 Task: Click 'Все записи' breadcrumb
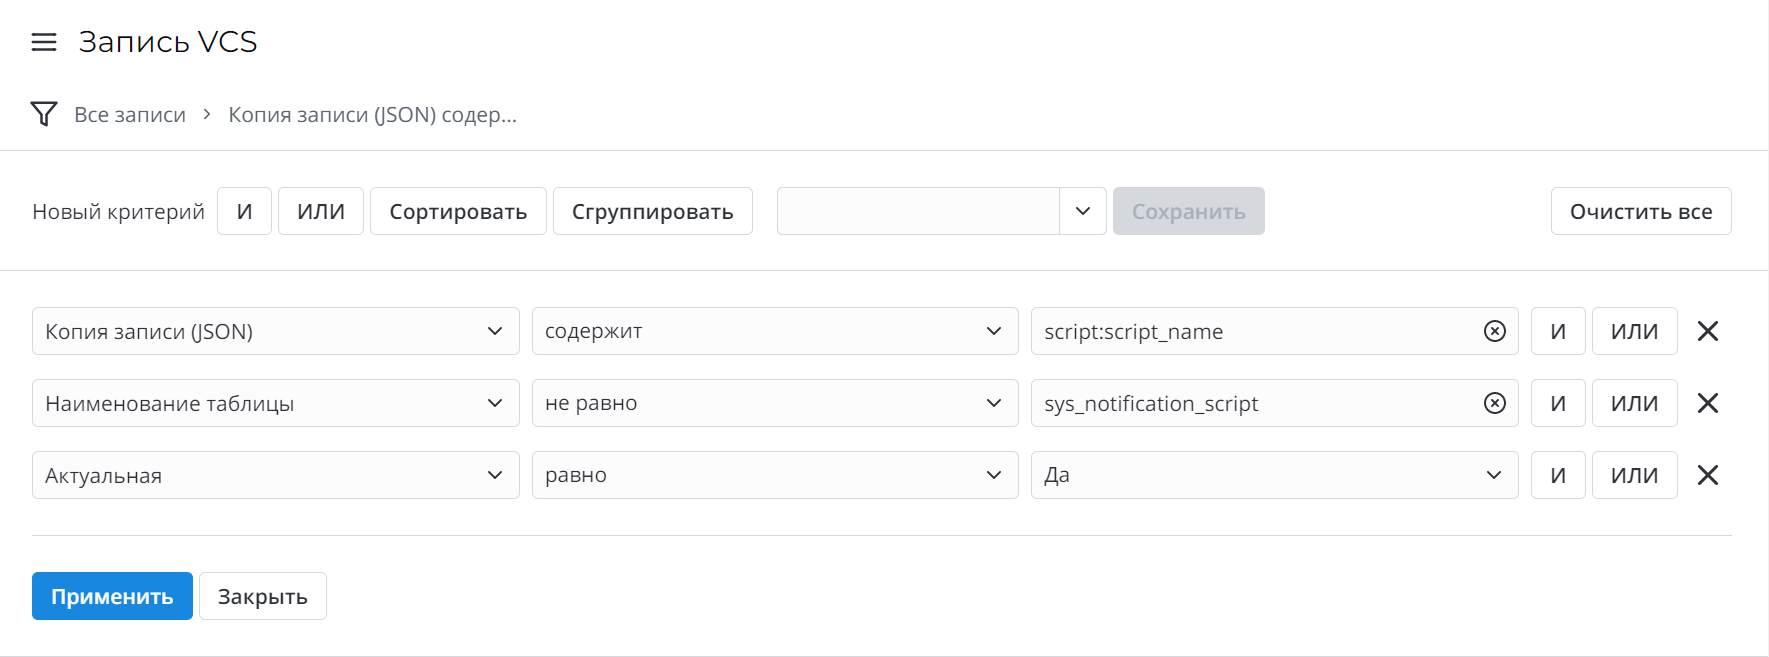pyautogui.click(x=130, y=115)
